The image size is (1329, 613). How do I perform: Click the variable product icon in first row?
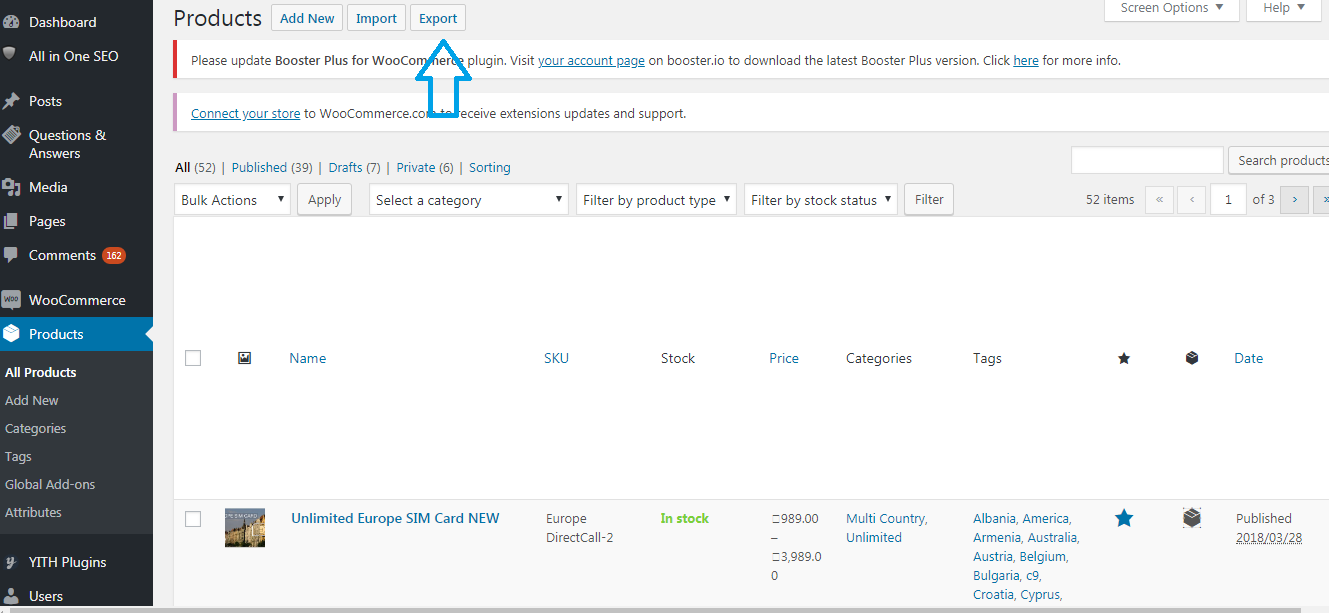(1192, 518)
